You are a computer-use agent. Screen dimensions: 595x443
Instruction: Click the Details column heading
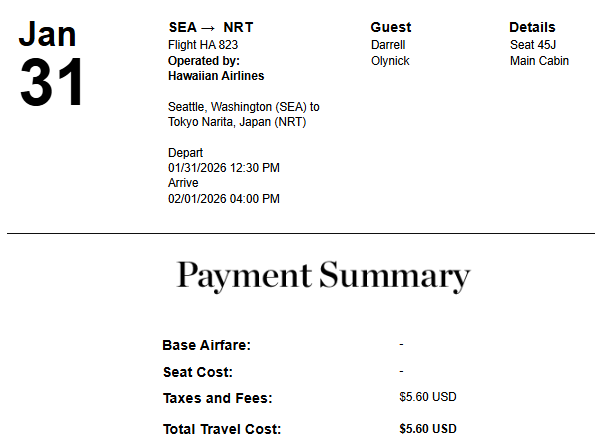click(532, 27)
